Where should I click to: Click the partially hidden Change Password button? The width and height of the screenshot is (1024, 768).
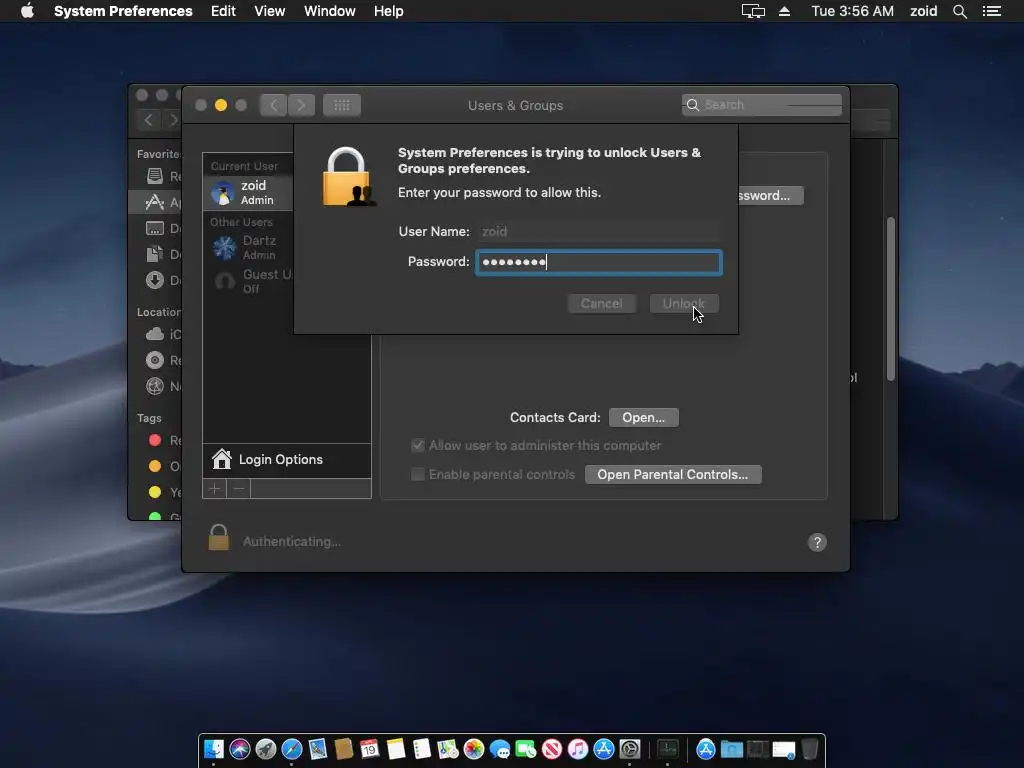[771, 195]
